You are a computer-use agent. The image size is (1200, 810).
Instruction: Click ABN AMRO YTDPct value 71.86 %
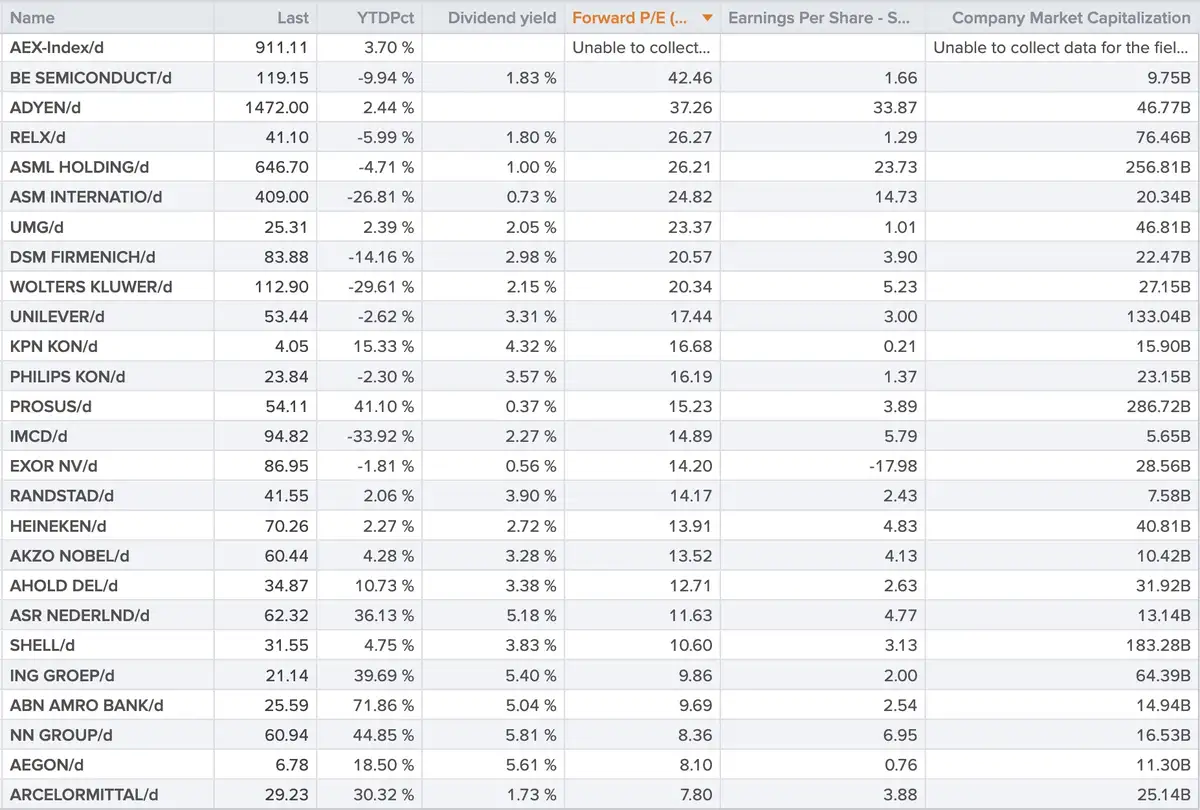click(384, 707)
